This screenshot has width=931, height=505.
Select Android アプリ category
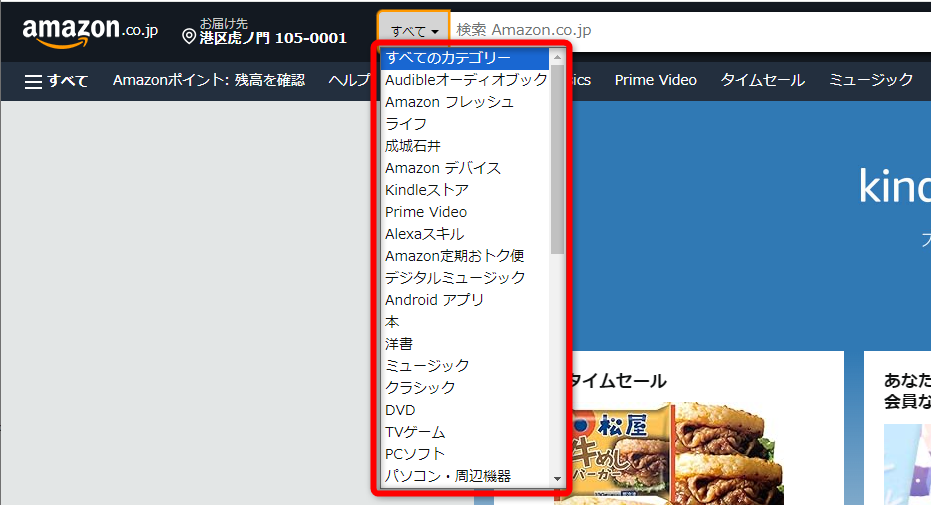pyautogui.click(x=466, y=300)
